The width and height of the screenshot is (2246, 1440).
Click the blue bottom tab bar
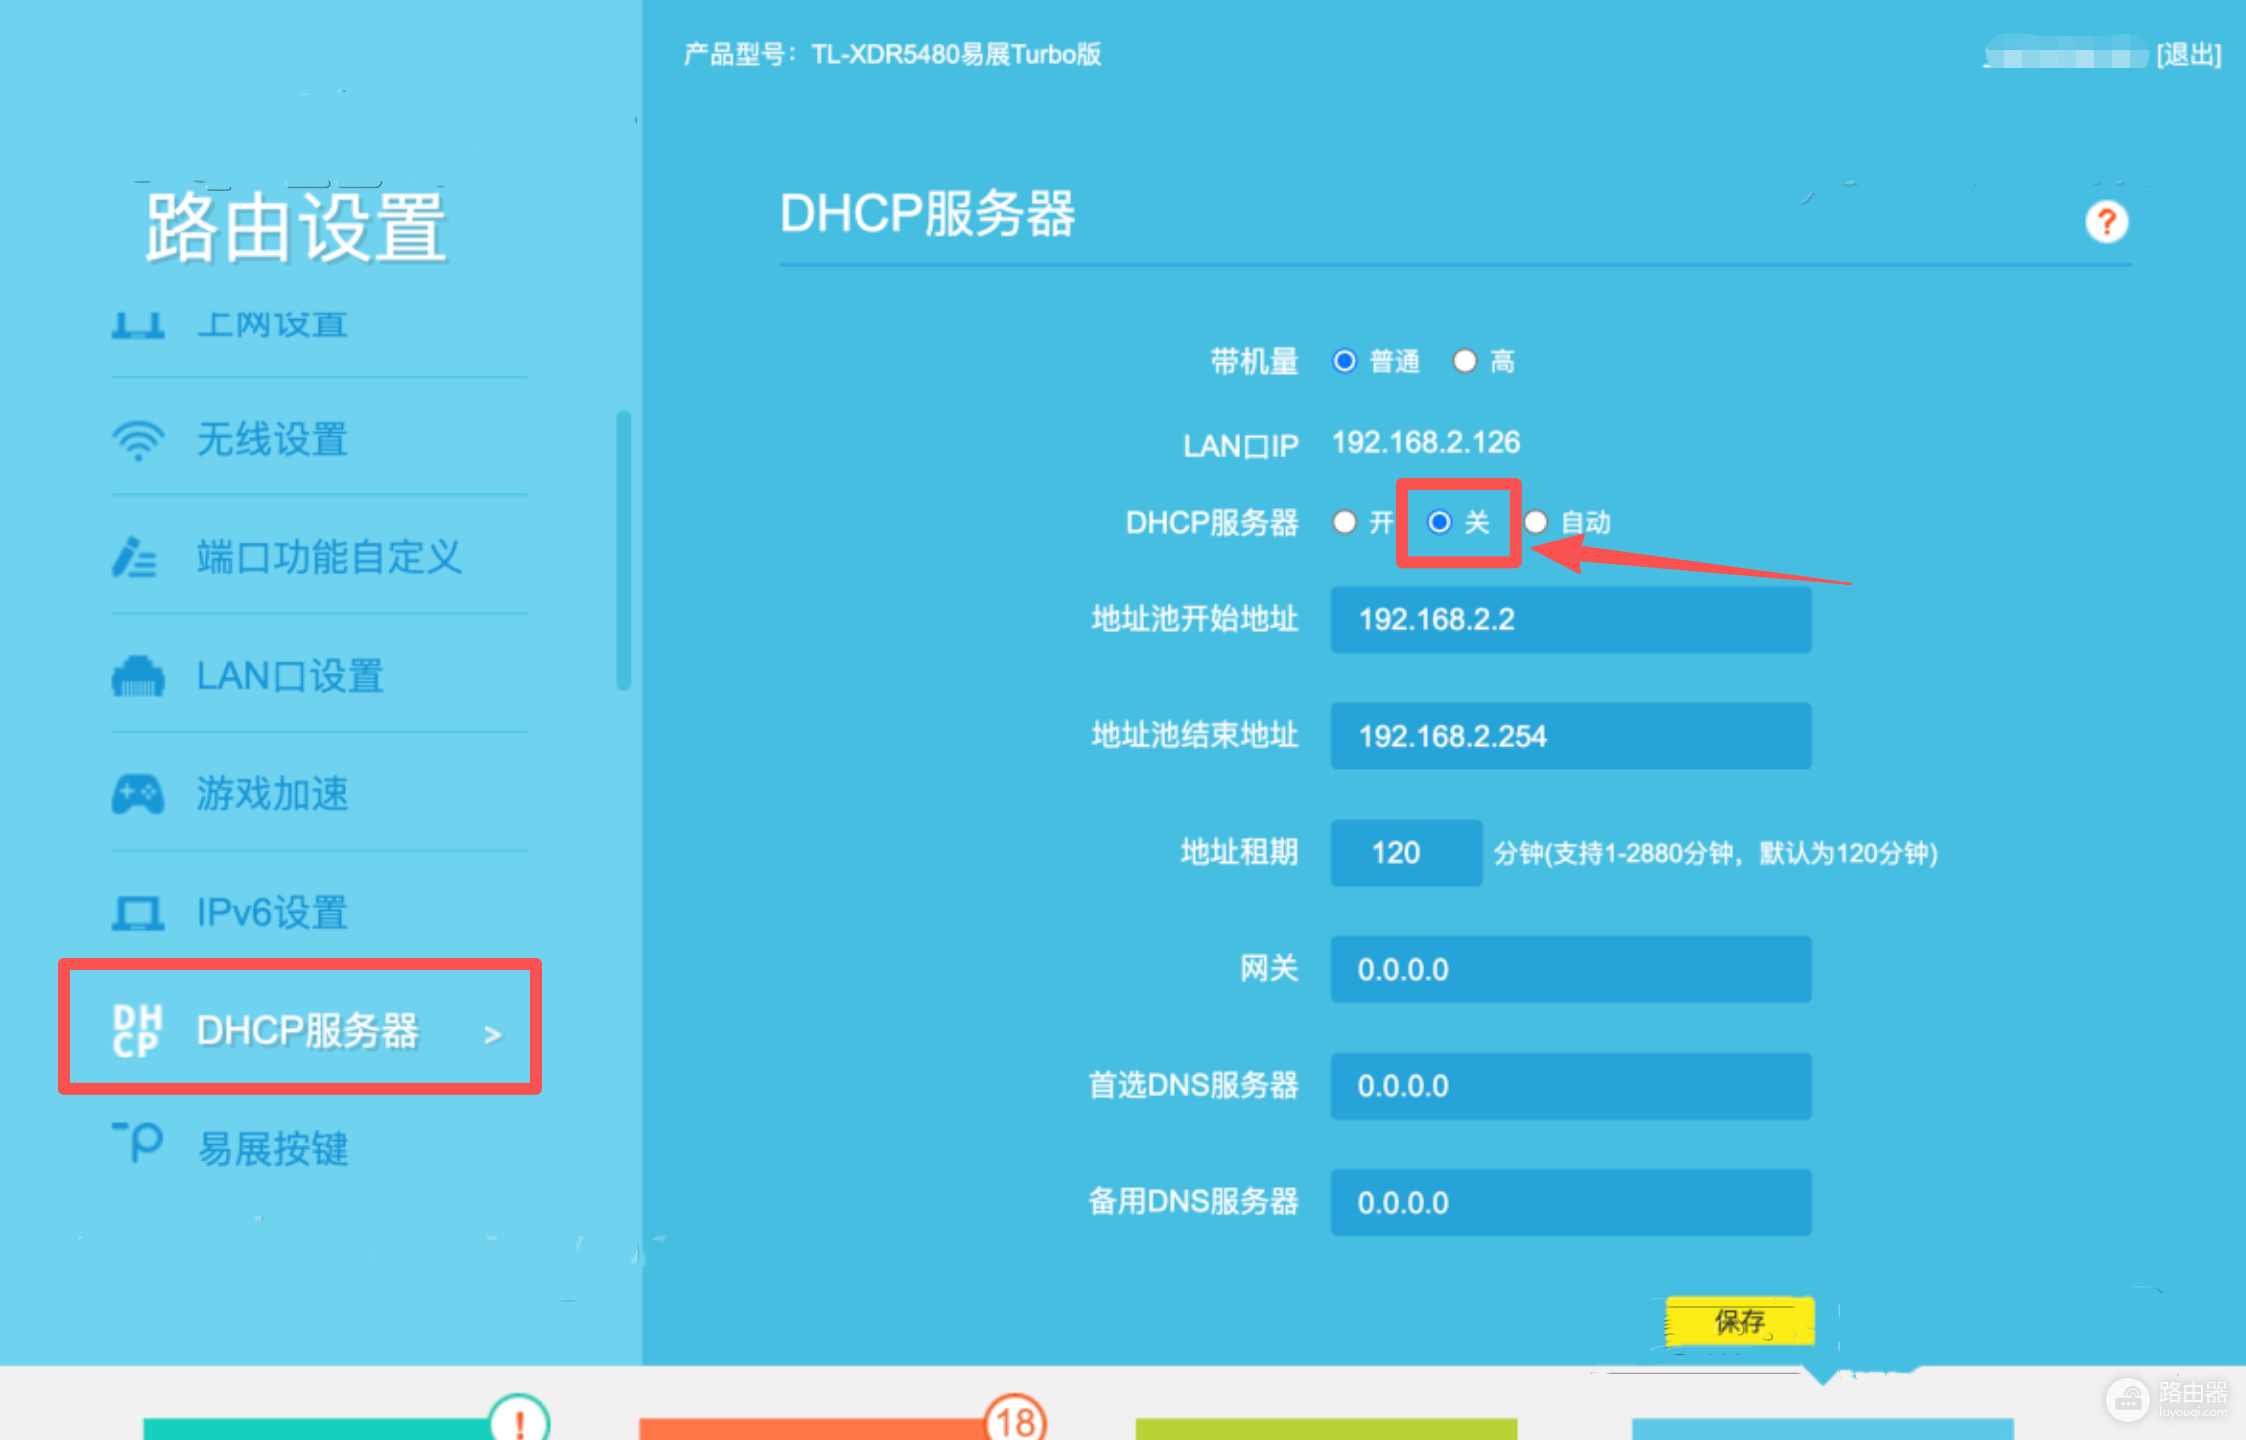tap(1822, 1429)
